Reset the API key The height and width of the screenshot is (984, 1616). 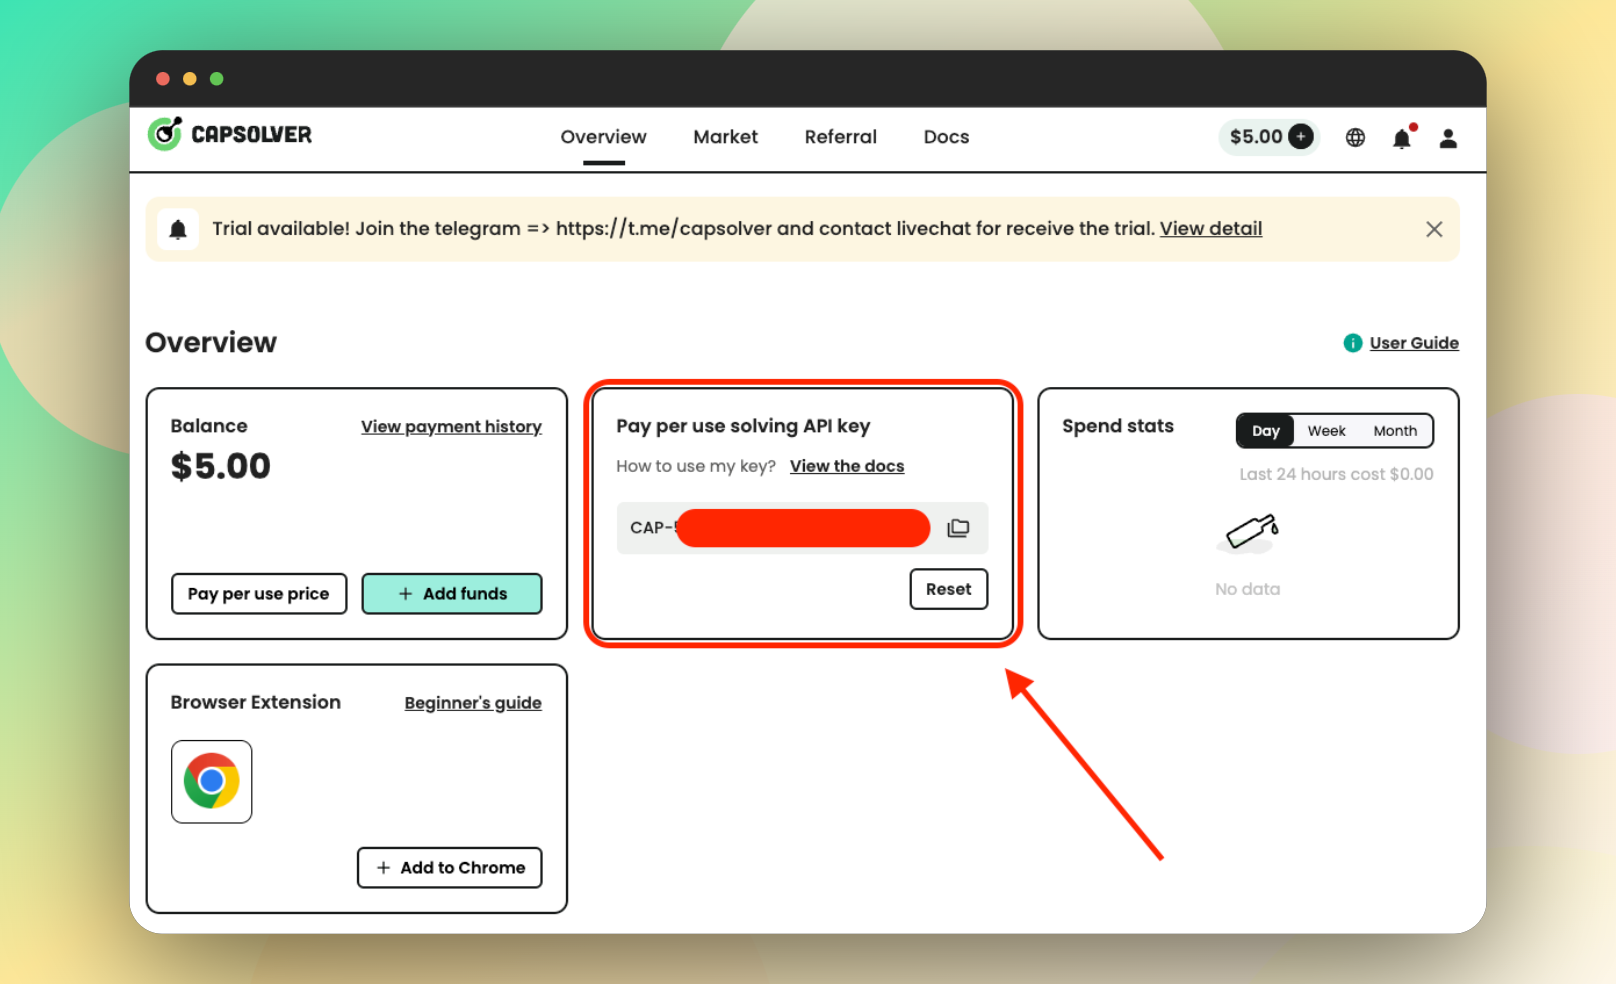click(948, 589)
